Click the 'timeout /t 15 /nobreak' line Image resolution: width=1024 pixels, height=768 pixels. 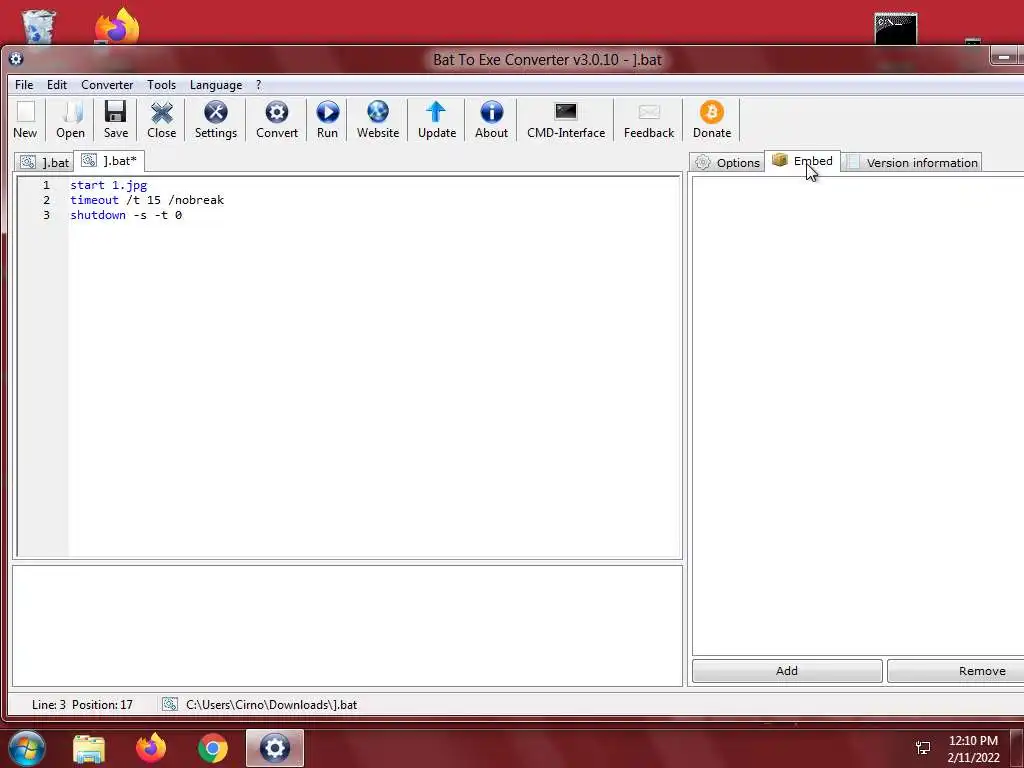(x=147, y=200)
